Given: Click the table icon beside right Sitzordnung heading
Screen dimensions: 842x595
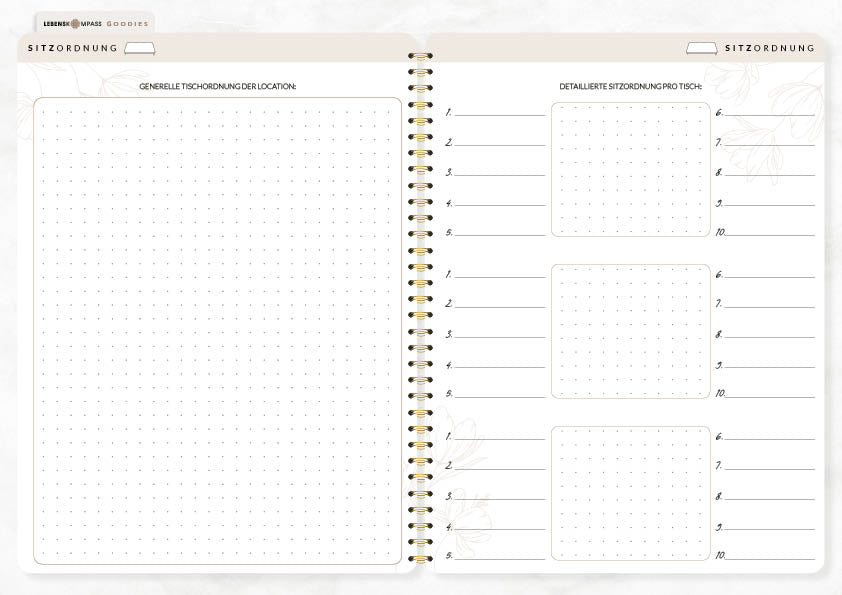Looking at the screenshot, I should (702, 48).
